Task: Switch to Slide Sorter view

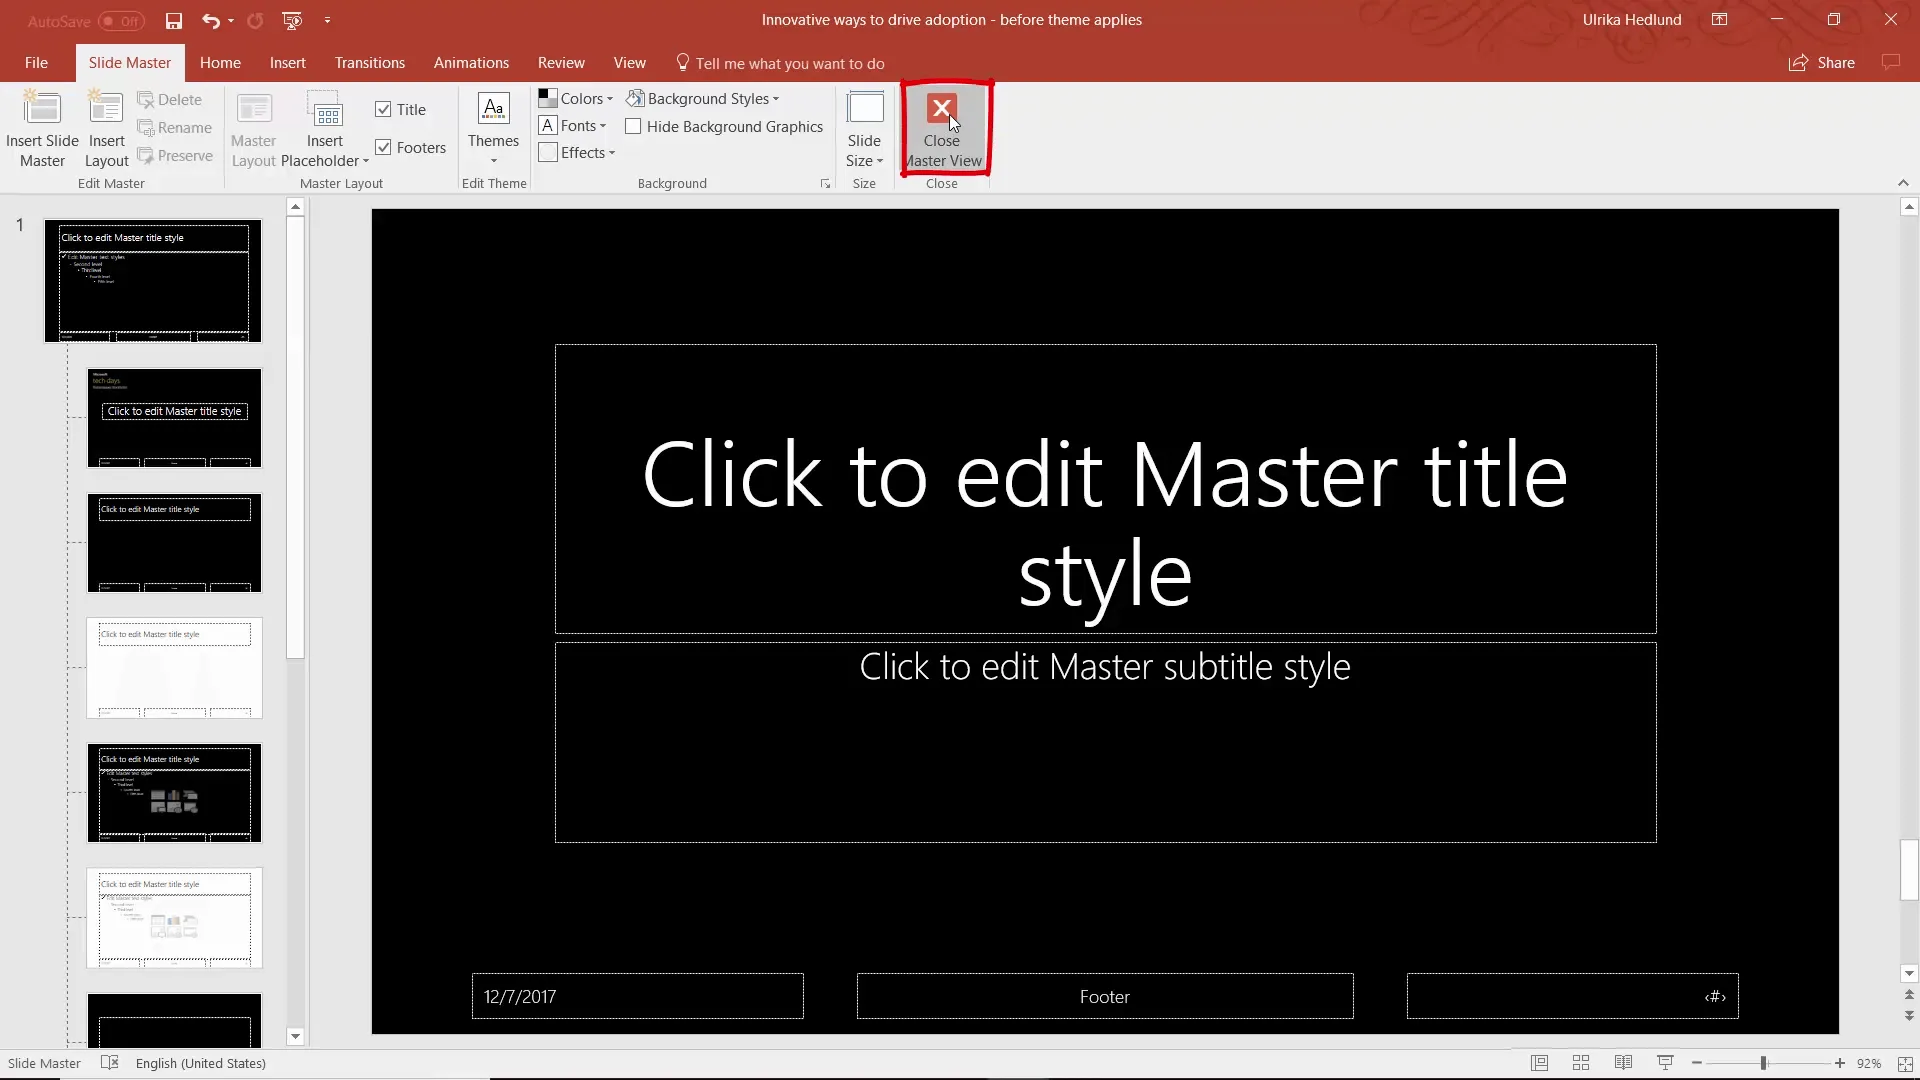Action: [1581, 1063]
